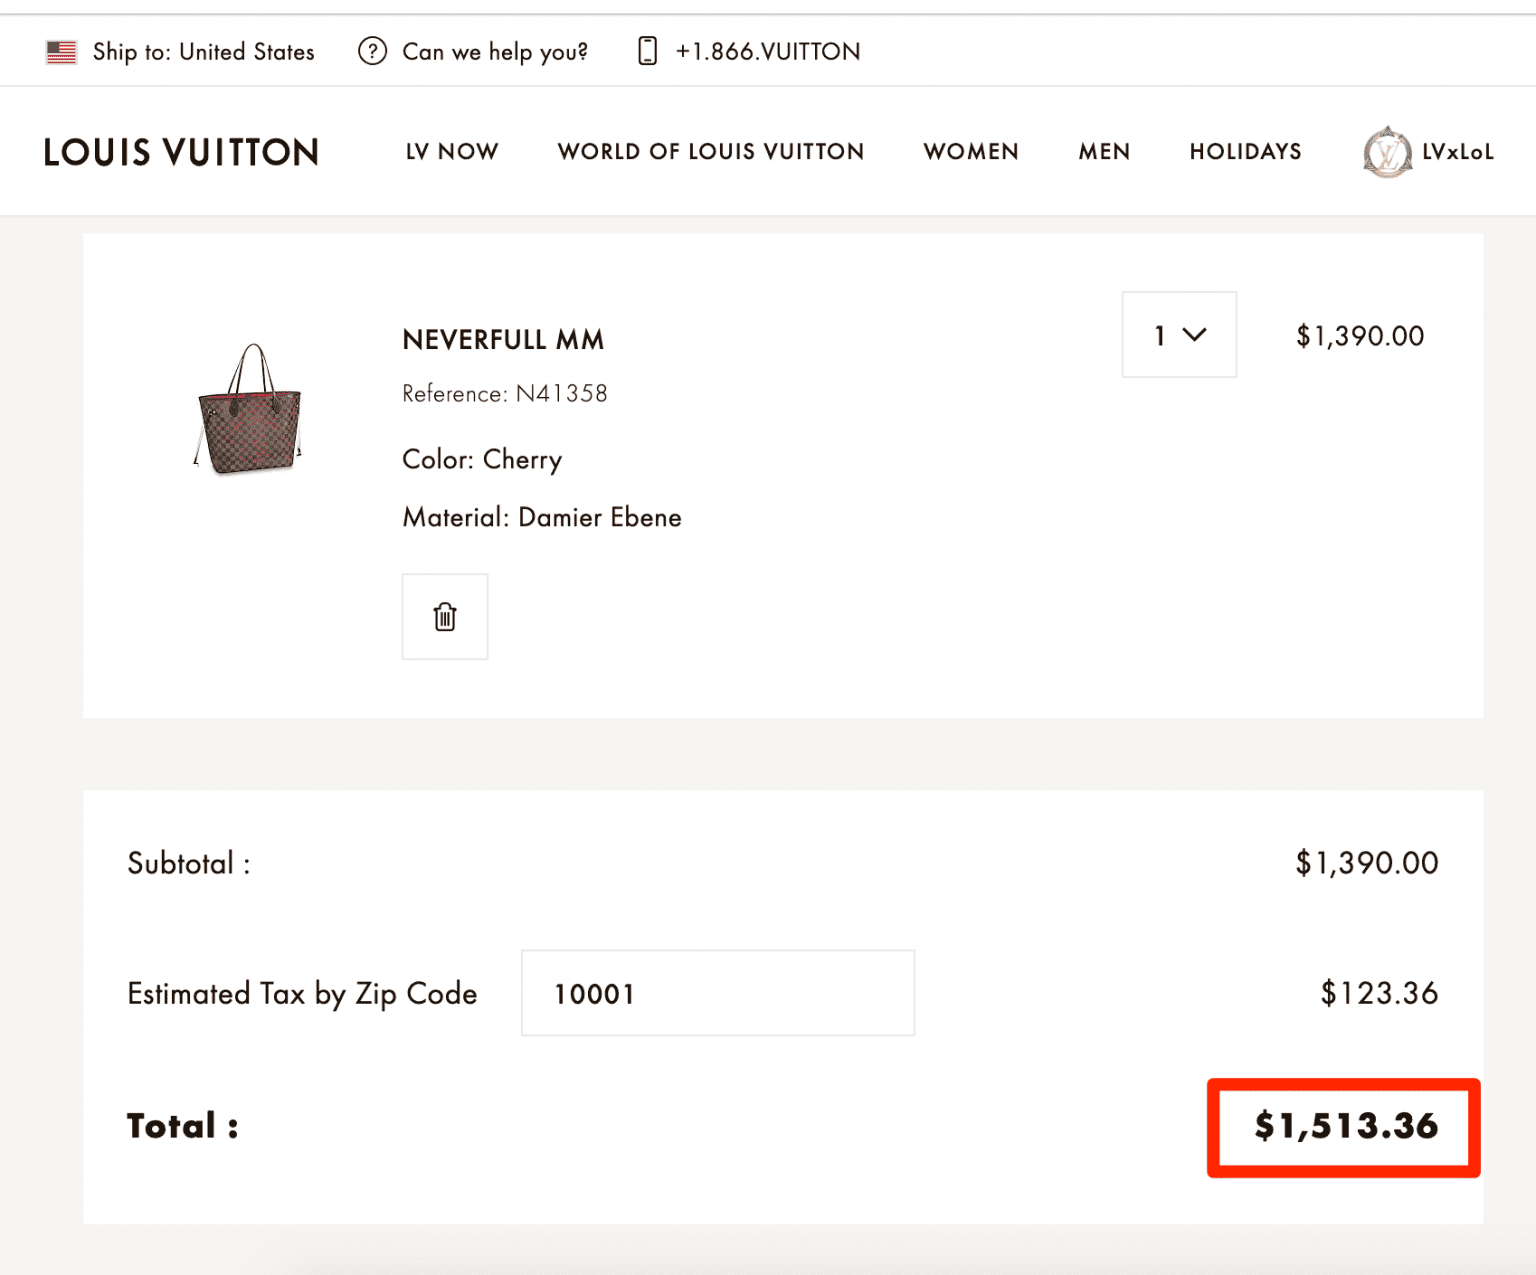Image resolution: width=1536 pixels, height=1275 pixels.
Task: Open the LV NOW menu
Action: pyautogui.click(x=452, y=152)
